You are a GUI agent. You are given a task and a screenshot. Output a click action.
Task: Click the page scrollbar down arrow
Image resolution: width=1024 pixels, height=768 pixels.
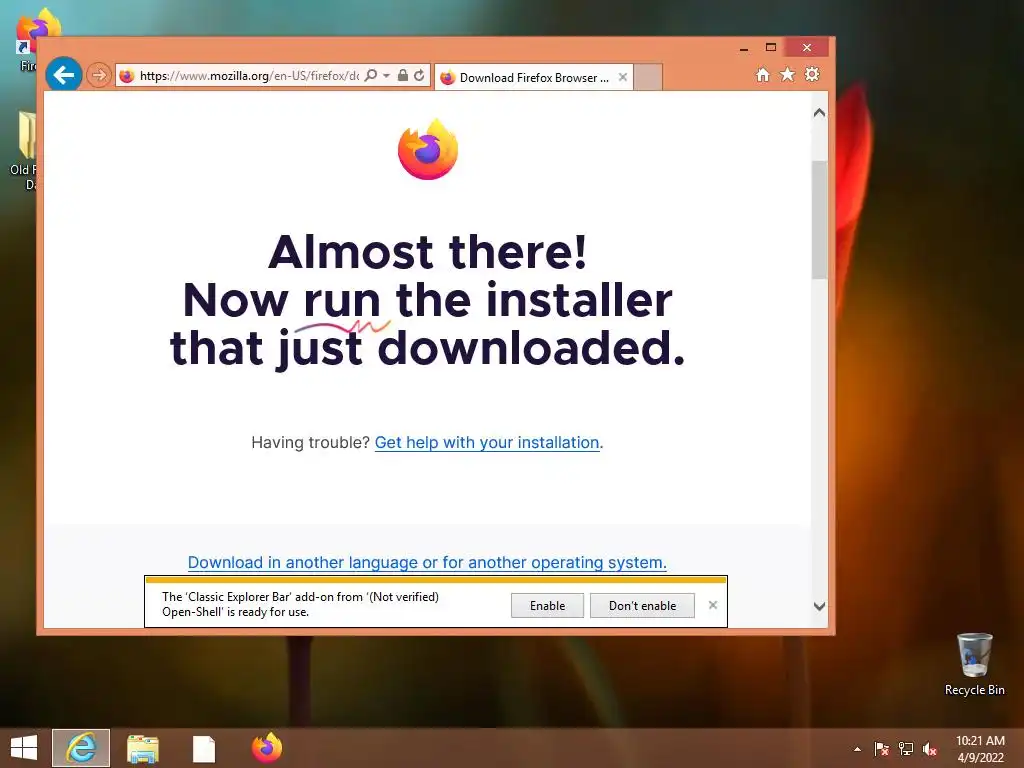click(819, 606)
